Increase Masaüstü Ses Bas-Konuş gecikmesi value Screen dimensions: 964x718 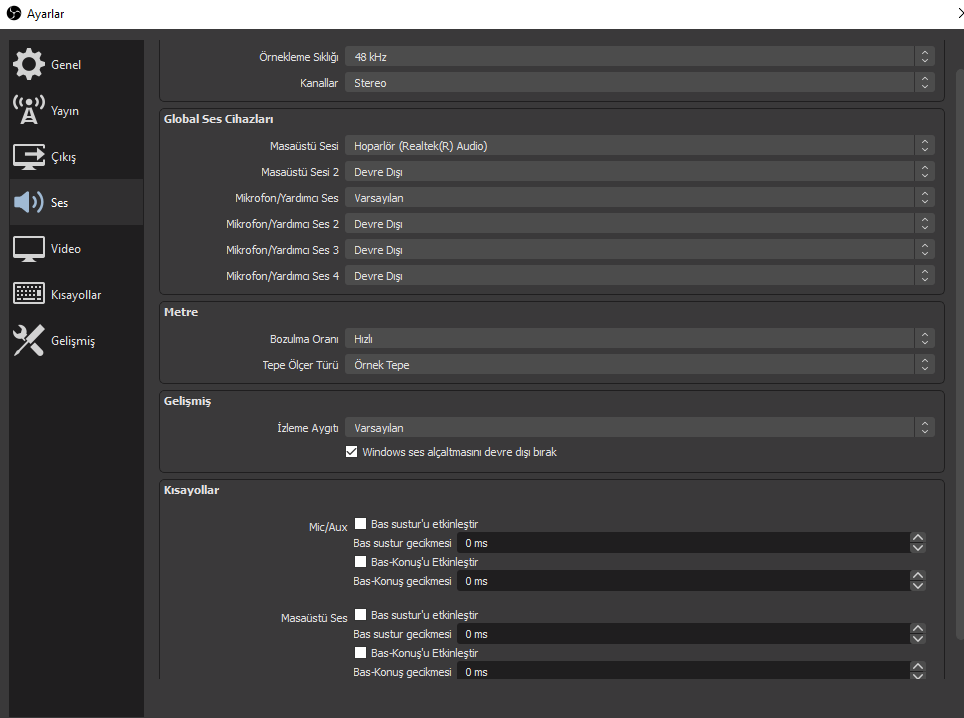918,666
